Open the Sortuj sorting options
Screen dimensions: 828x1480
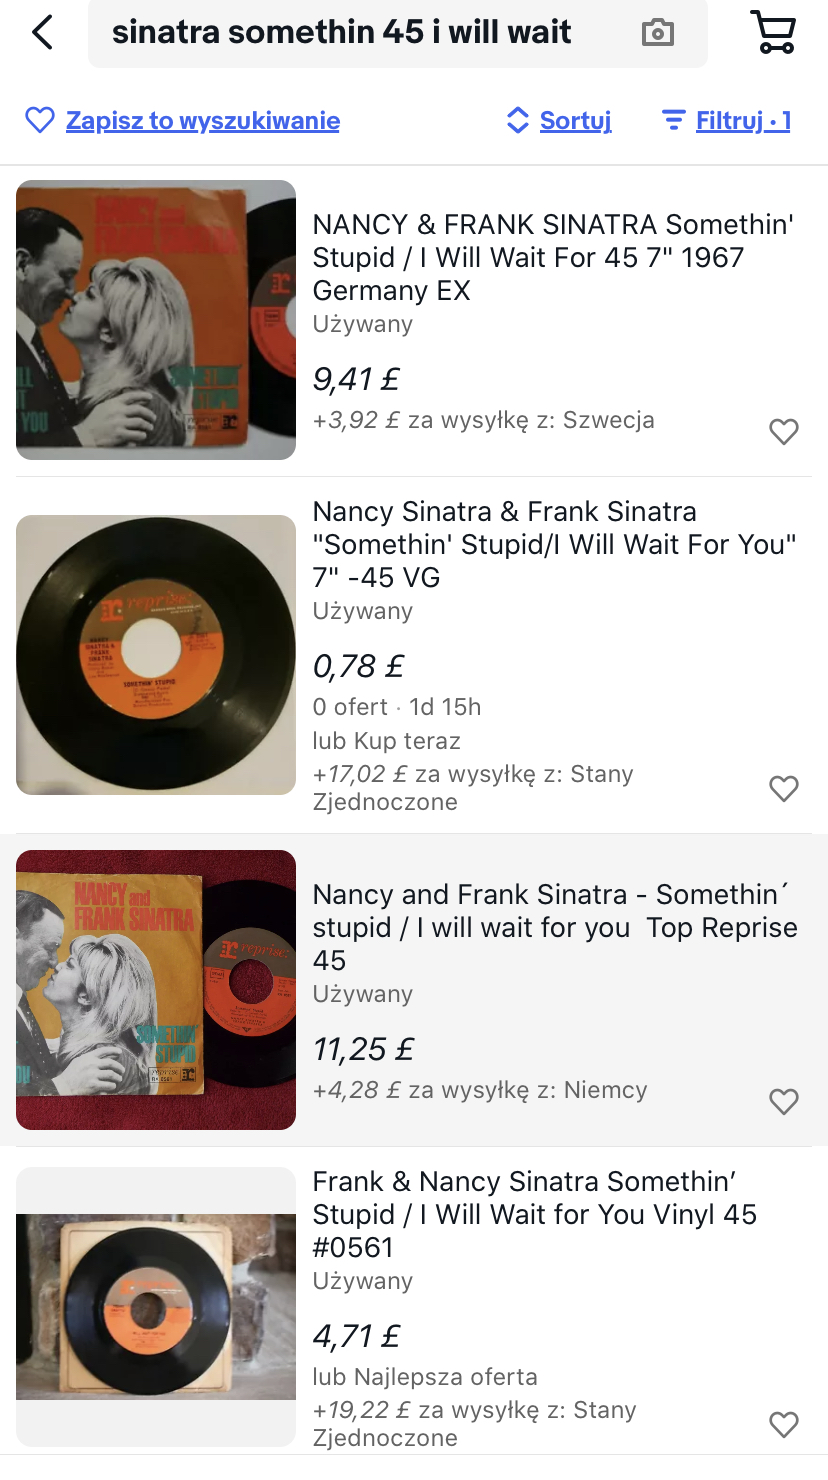[x=575, y=121]
